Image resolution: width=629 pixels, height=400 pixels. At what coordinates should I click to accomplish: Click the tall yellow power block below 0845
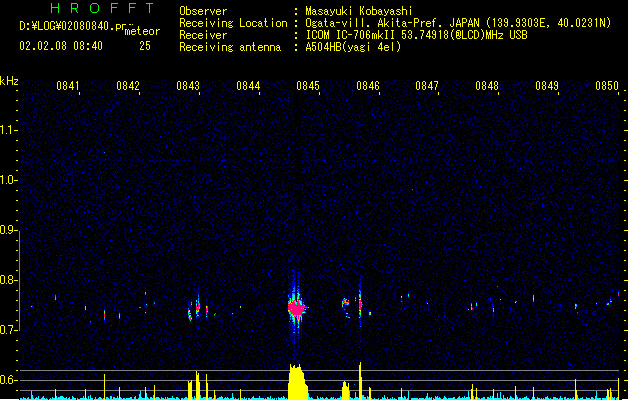[x=298, y=382]
